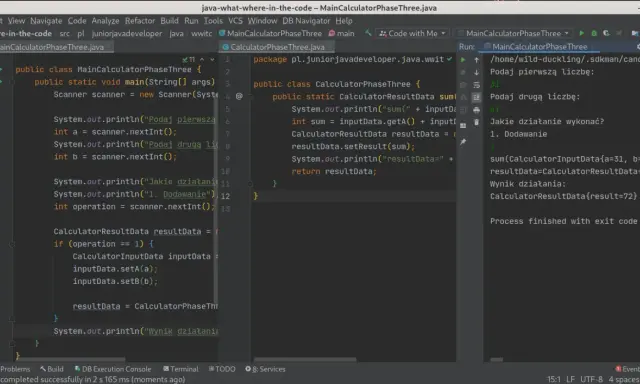640x384 pixels.
Task: Open the Run menu
Action: (191, 20)
